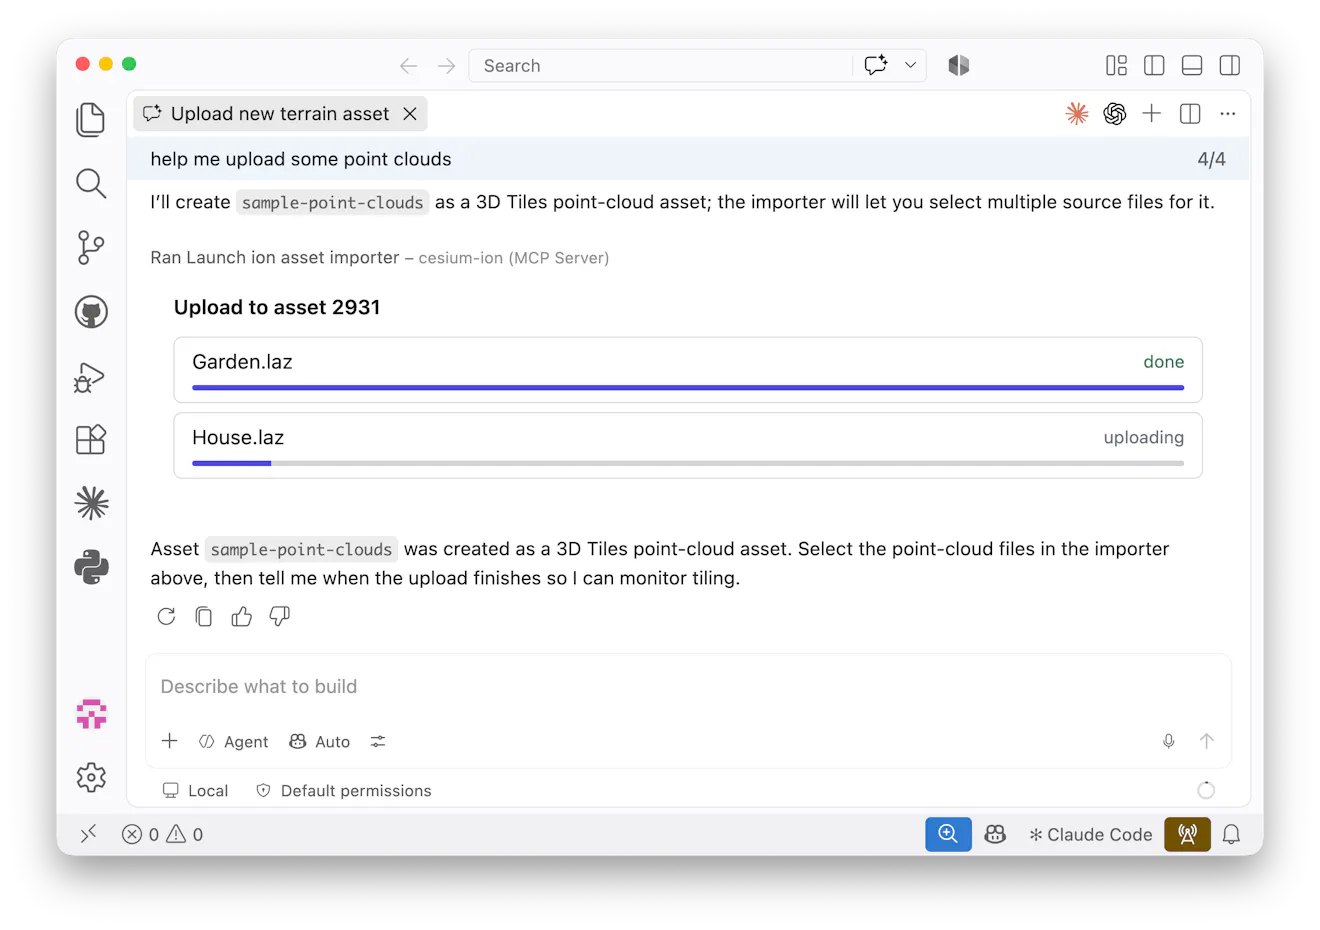Open the notifications bell in status bar
The image size is (1320, 930).
(1231, 834)
